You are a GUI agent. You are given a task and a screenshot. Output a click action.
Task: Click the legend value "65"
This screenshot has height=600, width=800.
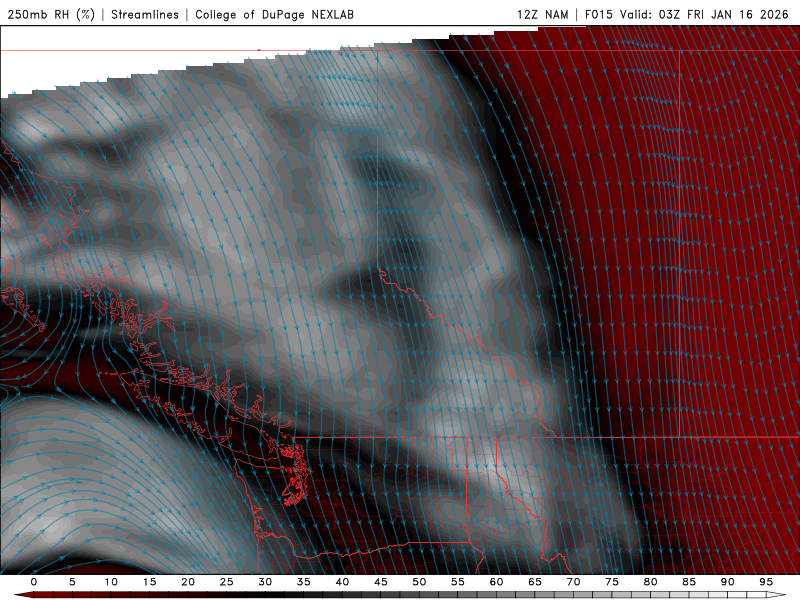[x=535, y=582]
